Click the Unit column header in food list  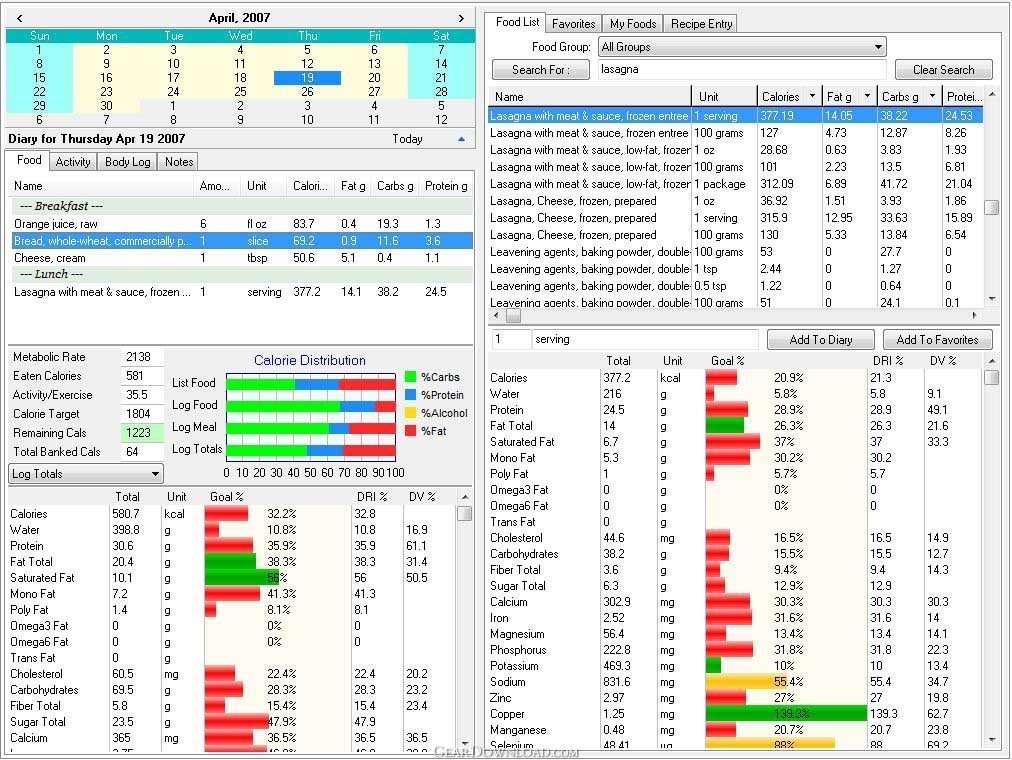tap(724, 97)
